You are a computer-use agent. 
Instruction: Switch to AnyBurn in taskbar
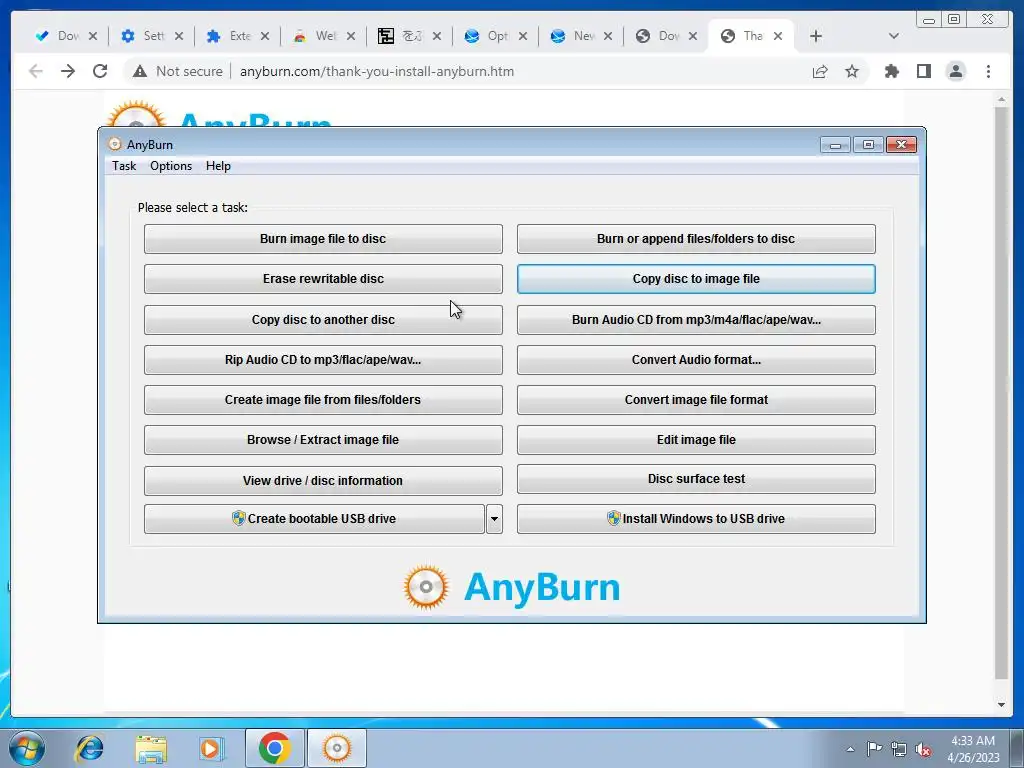point(337,748)
